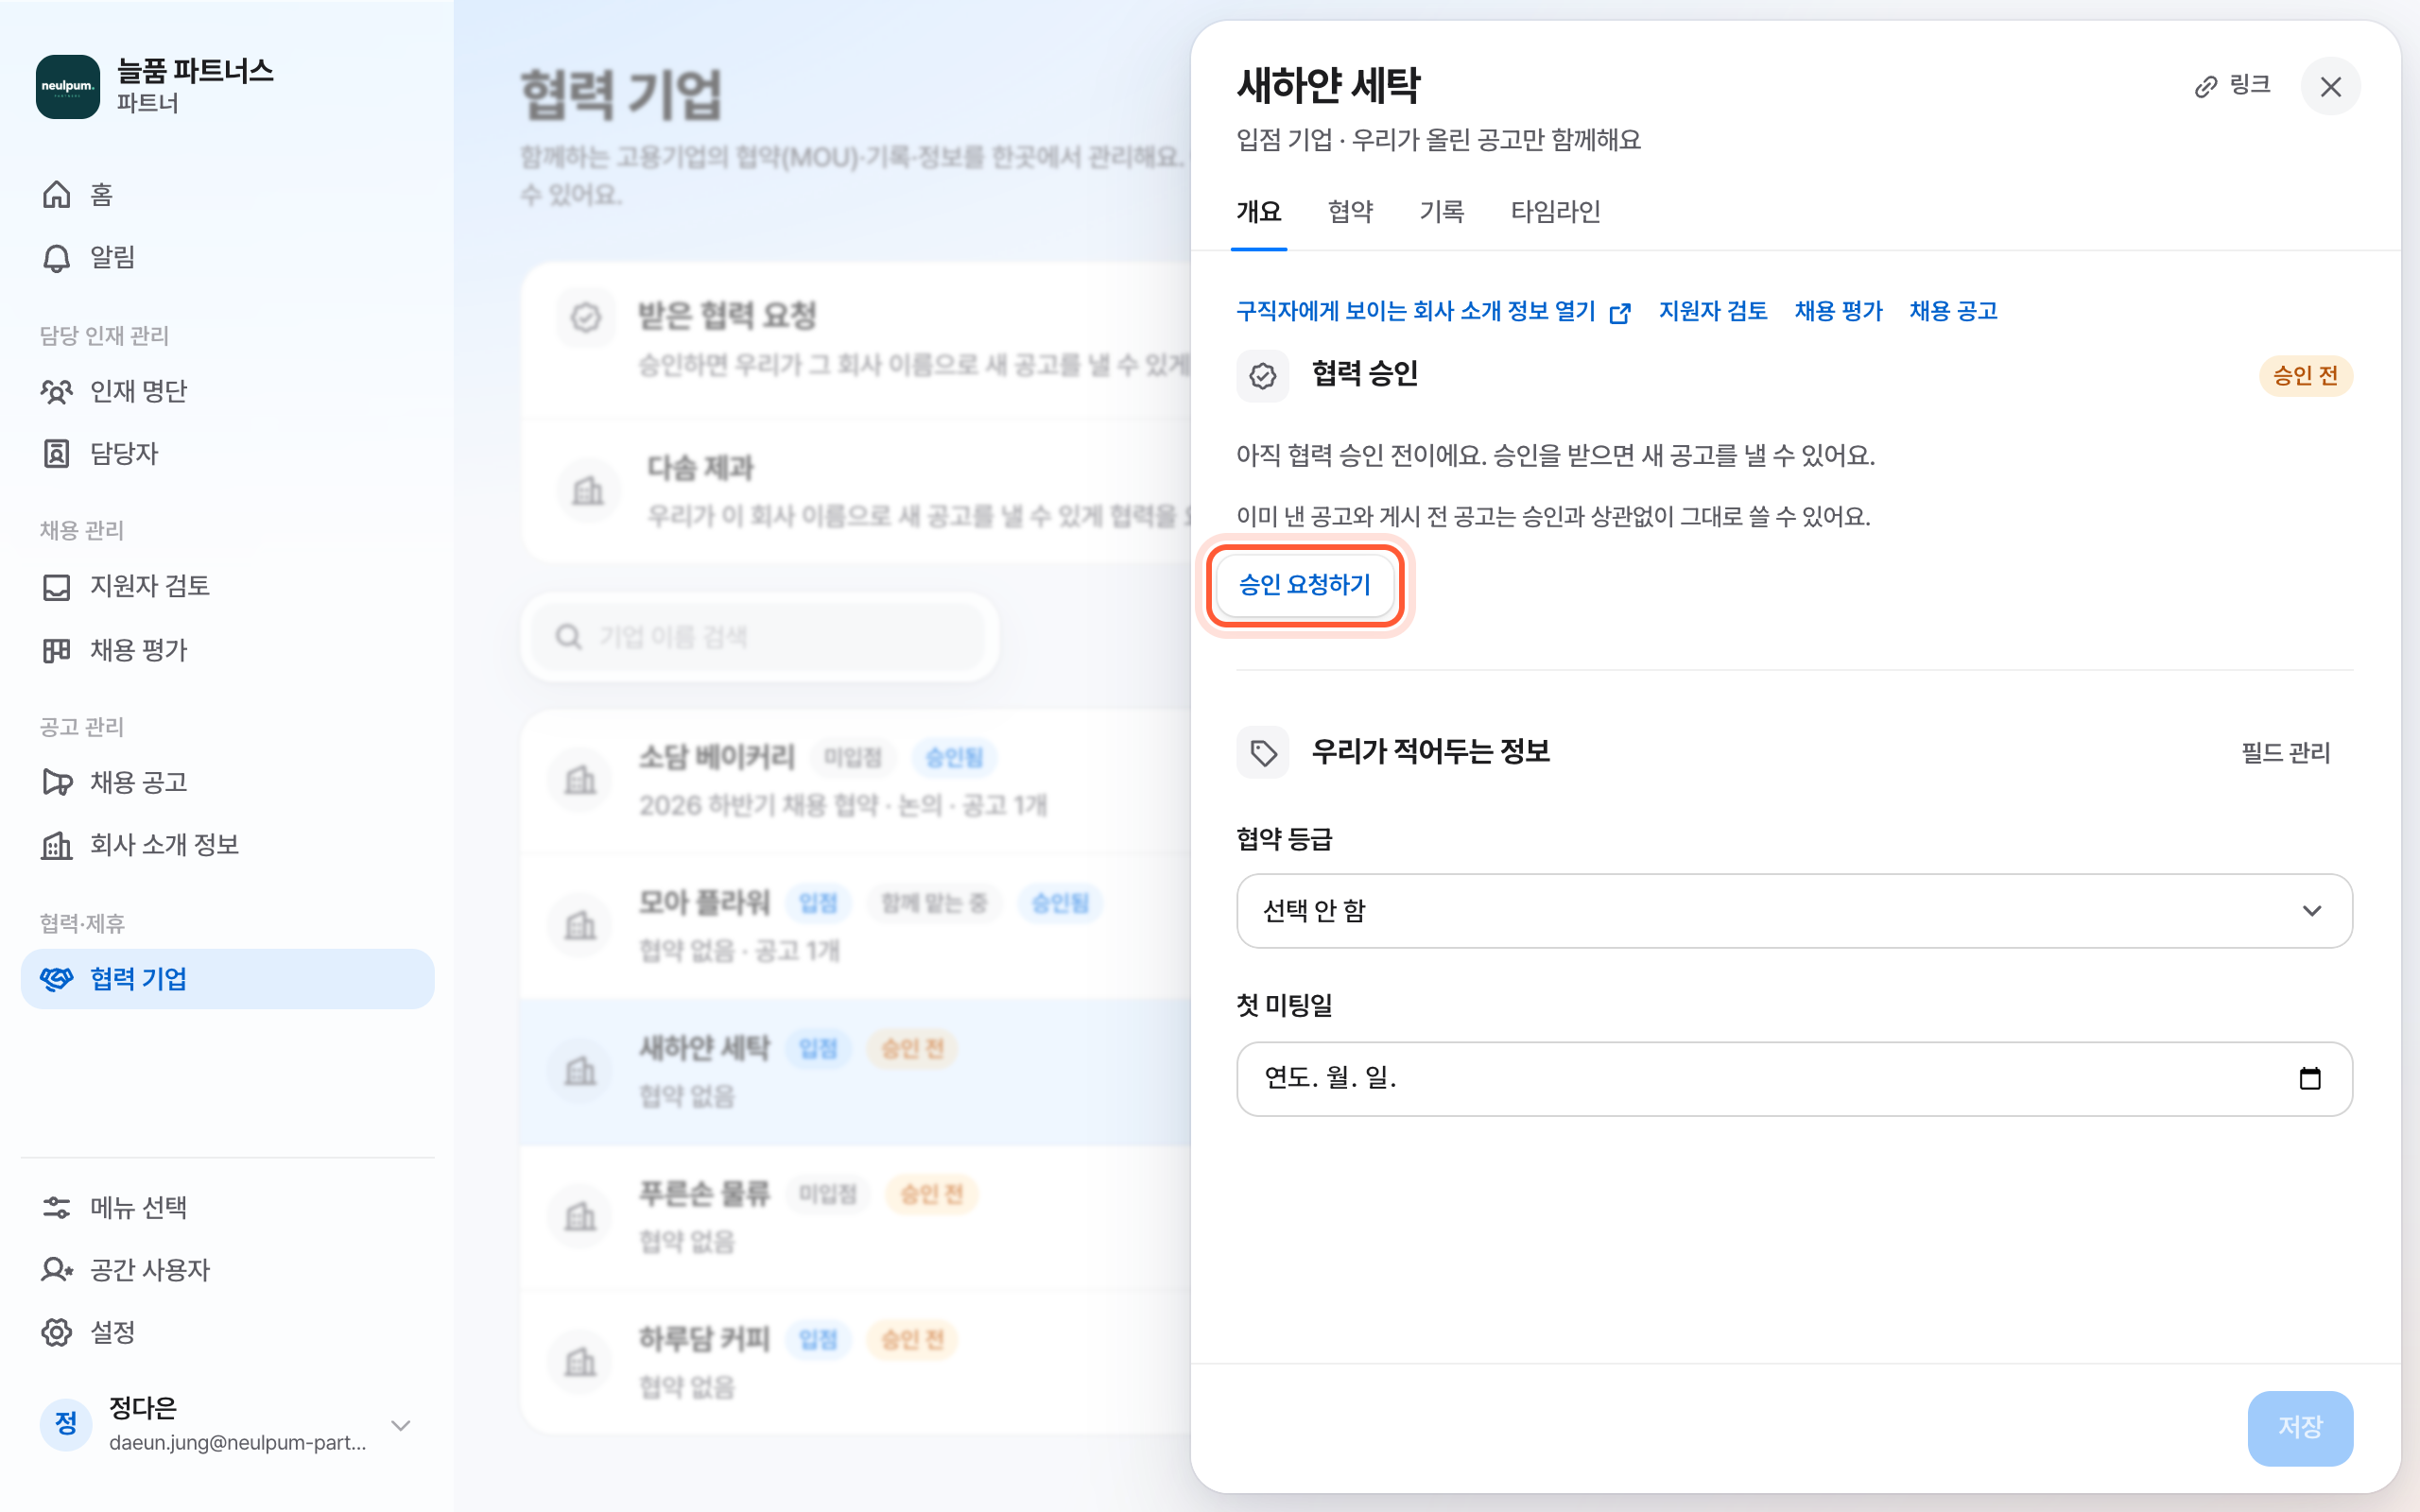Click the user-star icon beside 공간 사용자
Image resolution: width=2420 pixels, height=1512 pixels.
pyautogui.click(x=57, y=1270)
